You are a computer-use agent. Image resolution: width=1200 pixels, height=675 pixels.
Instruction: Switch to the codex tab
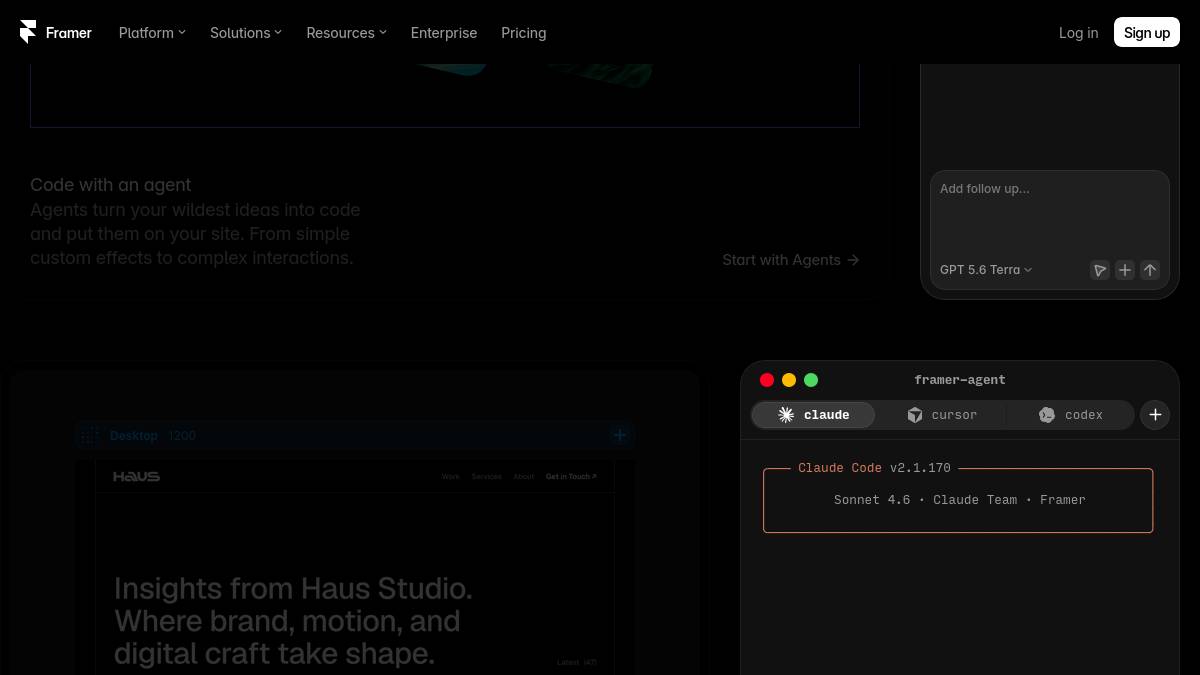(1070, 415)
